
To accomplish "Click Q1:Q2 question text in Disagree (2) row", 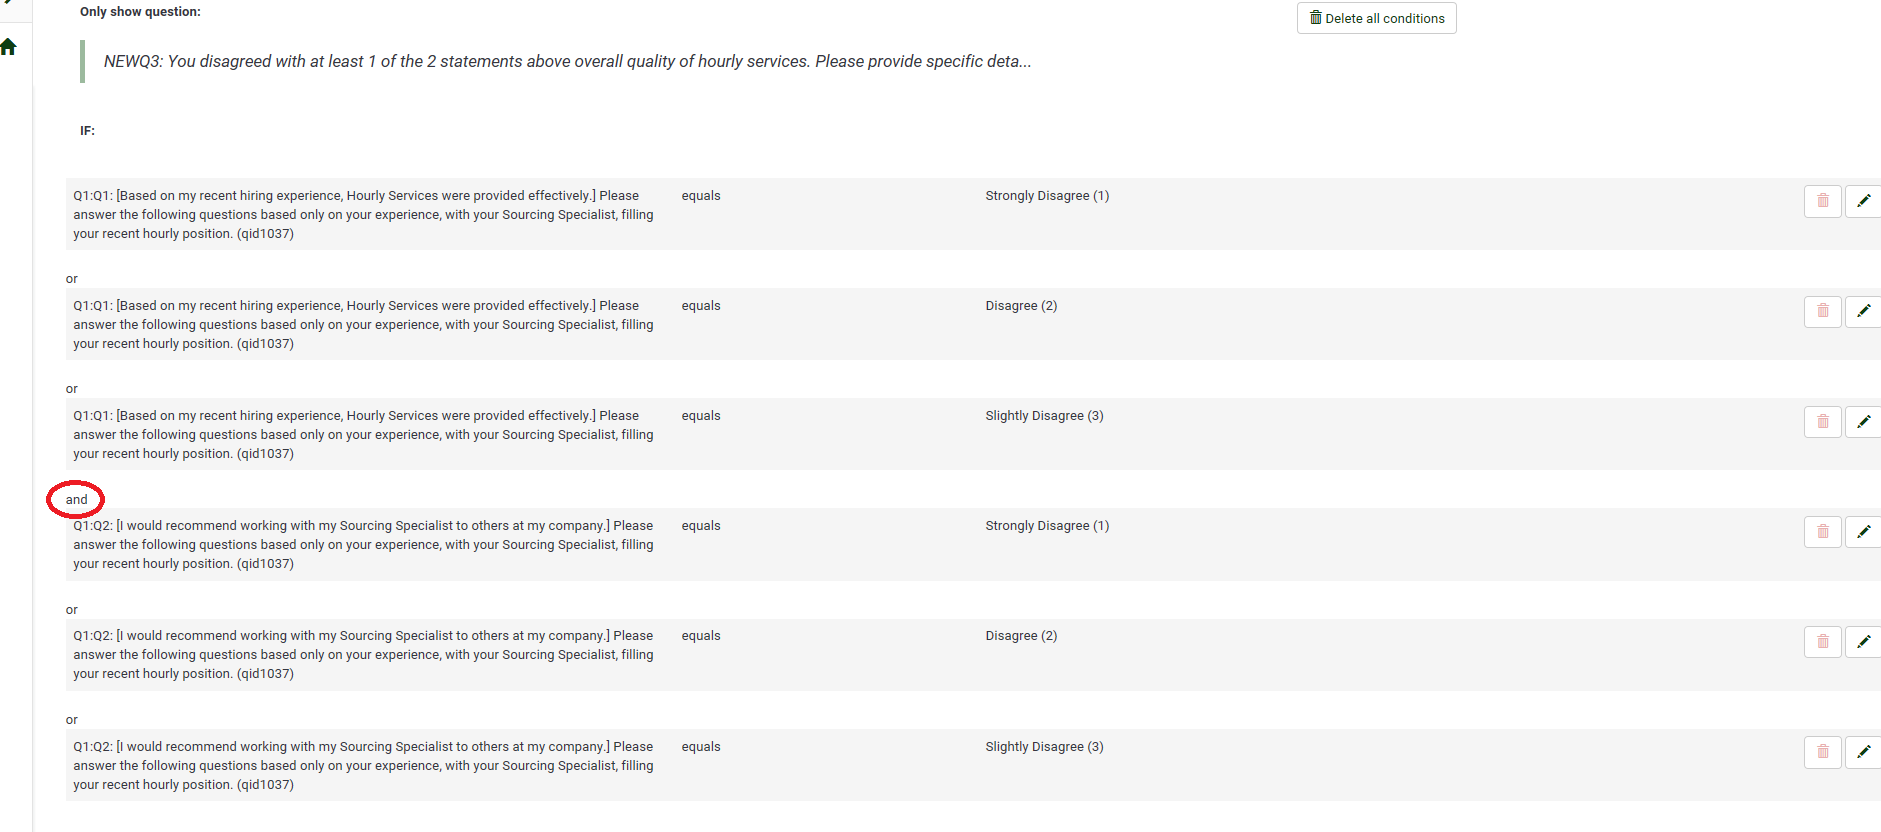I will pyautogui.click(x=364, y=655).
